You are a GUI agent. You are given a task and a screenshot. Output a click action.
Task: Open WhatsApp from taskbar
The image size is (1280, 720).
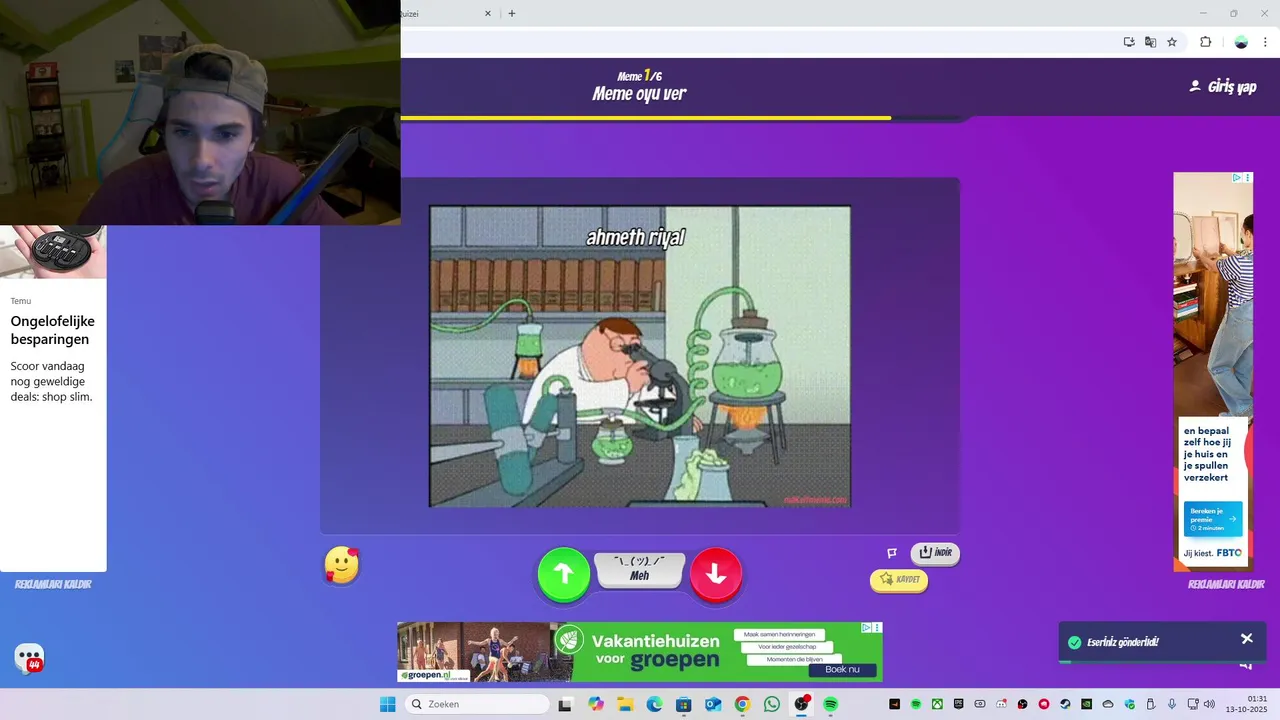[771, 704]
